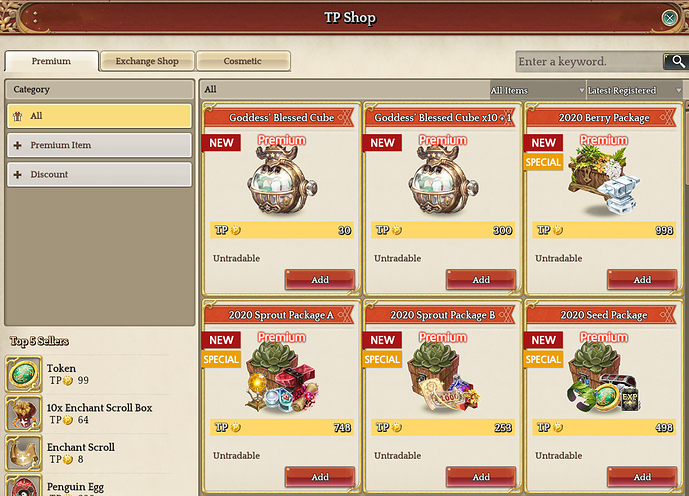This screenshot has height=496, width=689.
Task: Select the All category in sidebar
Action: [99, 116]
